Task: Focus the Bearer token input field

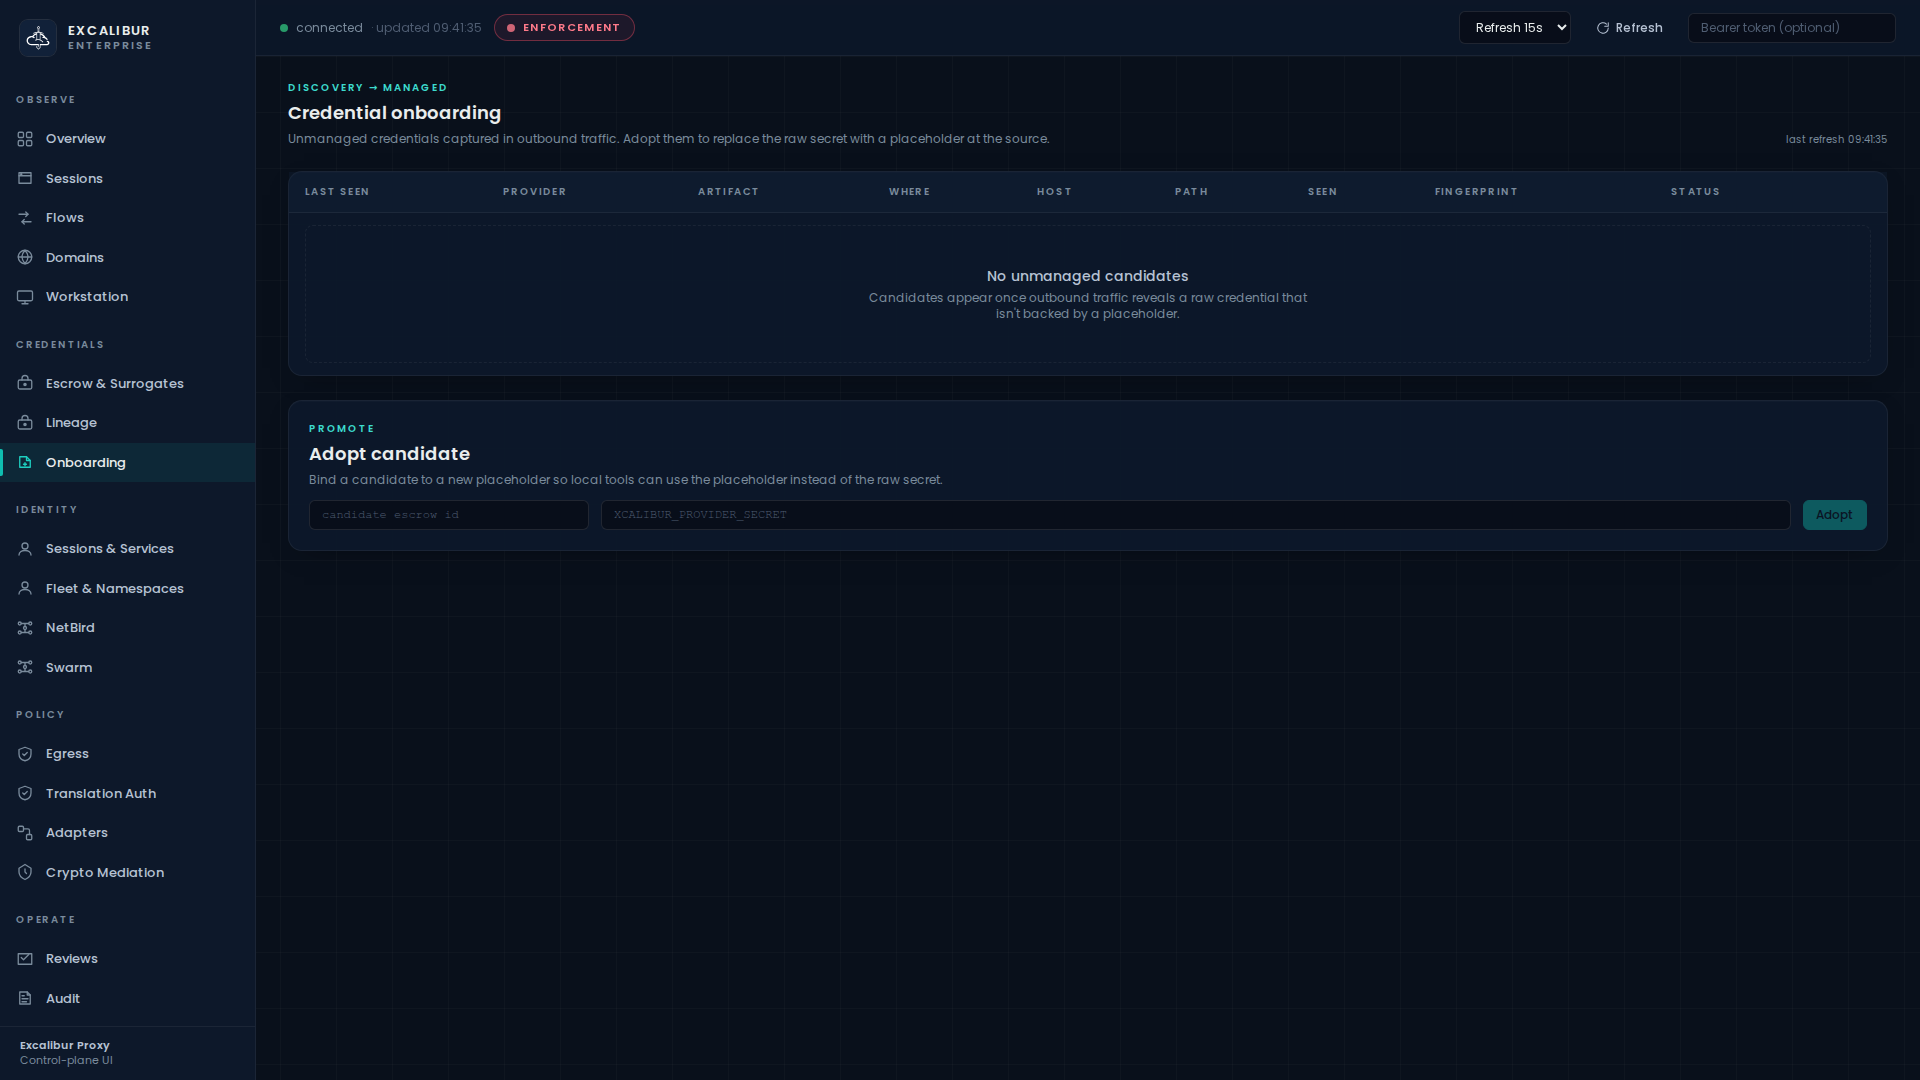Action: (x=1790, y=28)
